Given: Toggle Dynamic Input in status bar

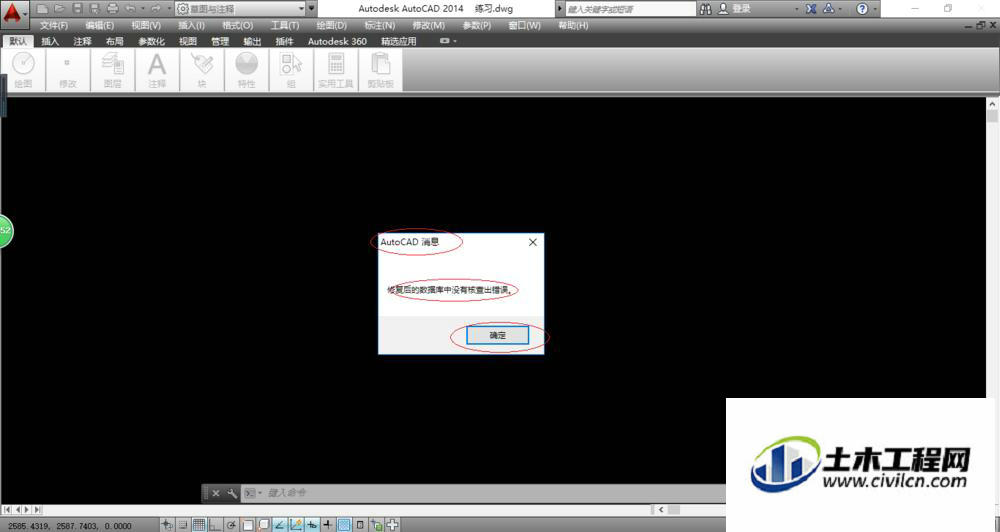Looking at the screenshot, I should tap(312, 525).
